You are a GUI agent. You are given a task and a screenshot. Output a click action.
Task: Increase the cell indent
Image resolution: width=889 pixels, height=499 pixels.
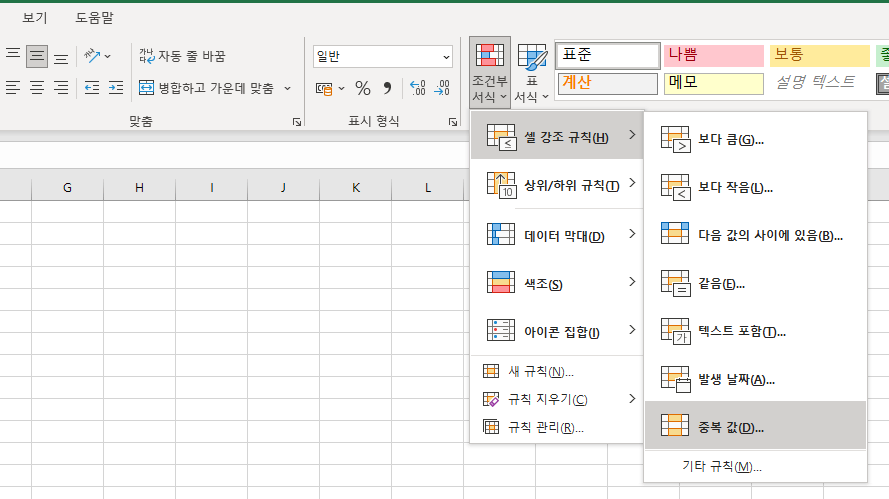pyautogui.click(x=116, y=88)
